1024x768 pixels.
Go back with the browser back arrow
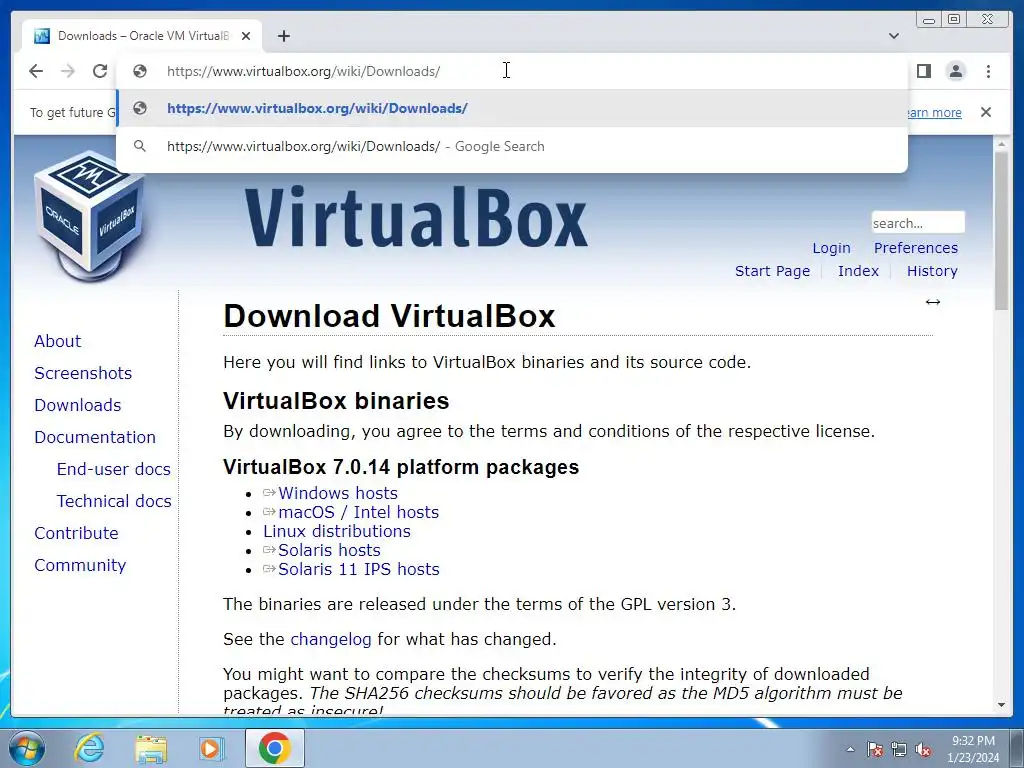tap(36, 71)
